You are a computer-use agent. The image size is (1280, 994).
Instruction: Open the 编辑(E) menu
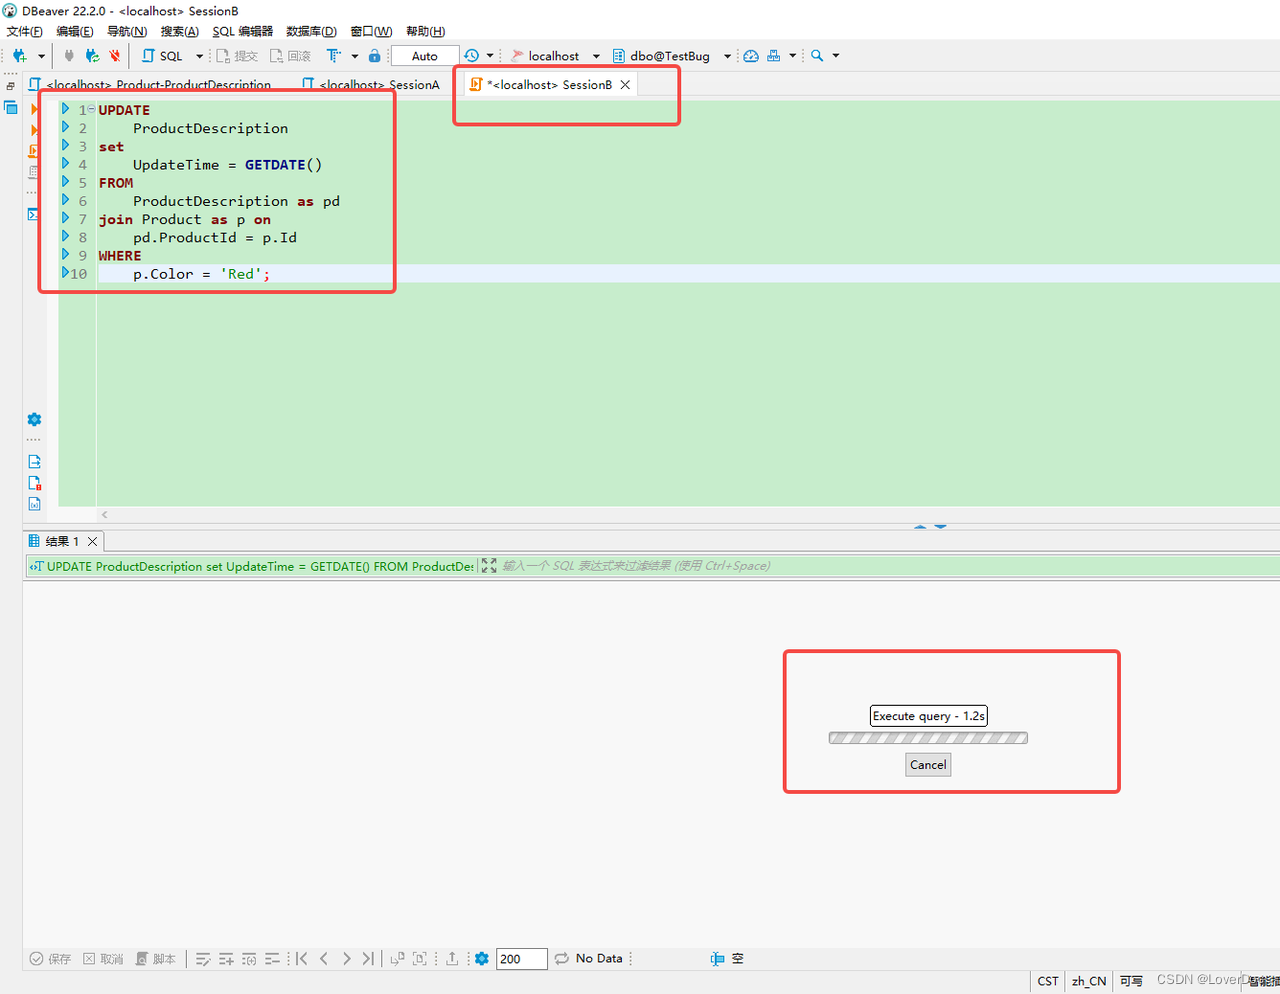[x=75, y=31]
